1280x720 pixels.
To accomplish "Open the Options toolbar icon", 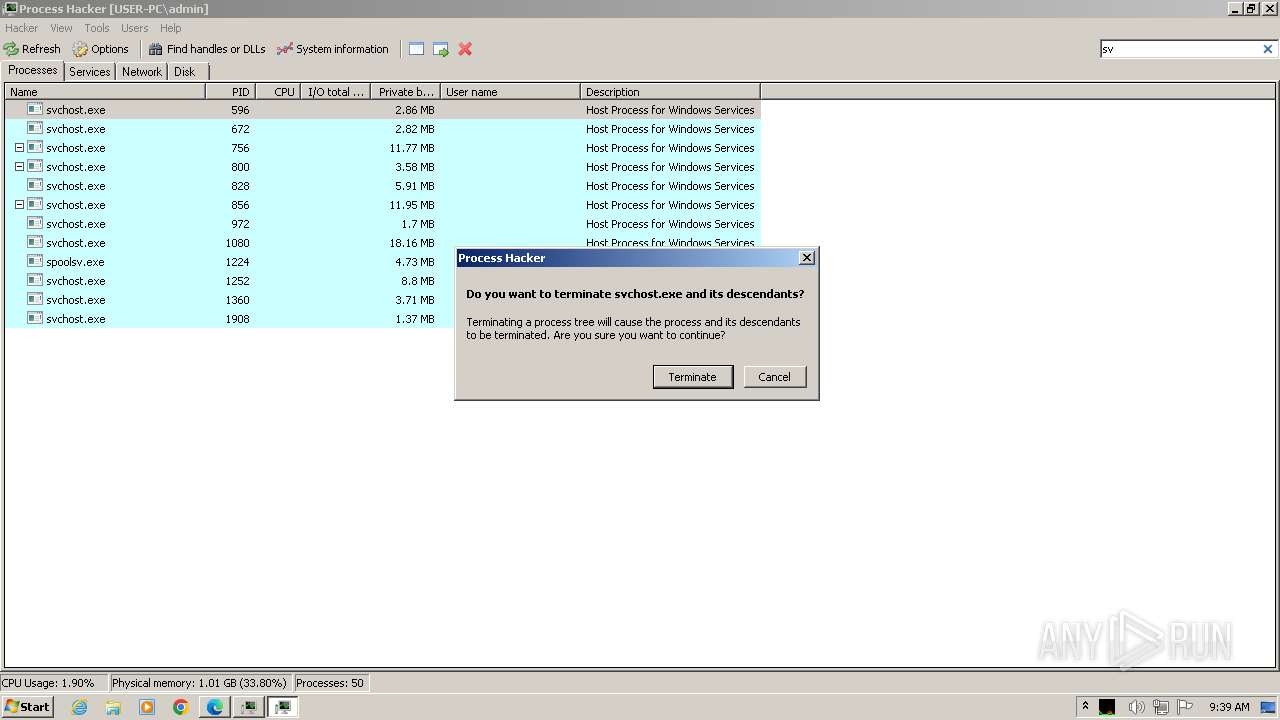I will 101,49.
